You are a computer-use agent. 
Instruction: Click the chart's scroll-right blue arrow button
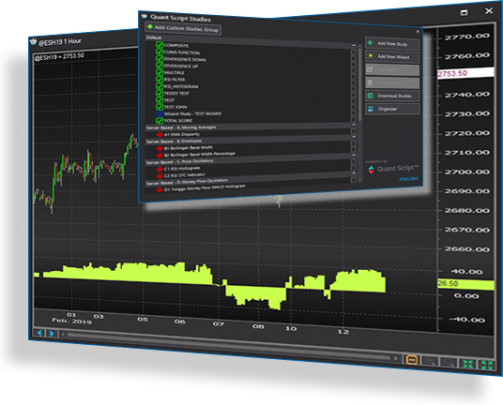click(x=52, y=333)
